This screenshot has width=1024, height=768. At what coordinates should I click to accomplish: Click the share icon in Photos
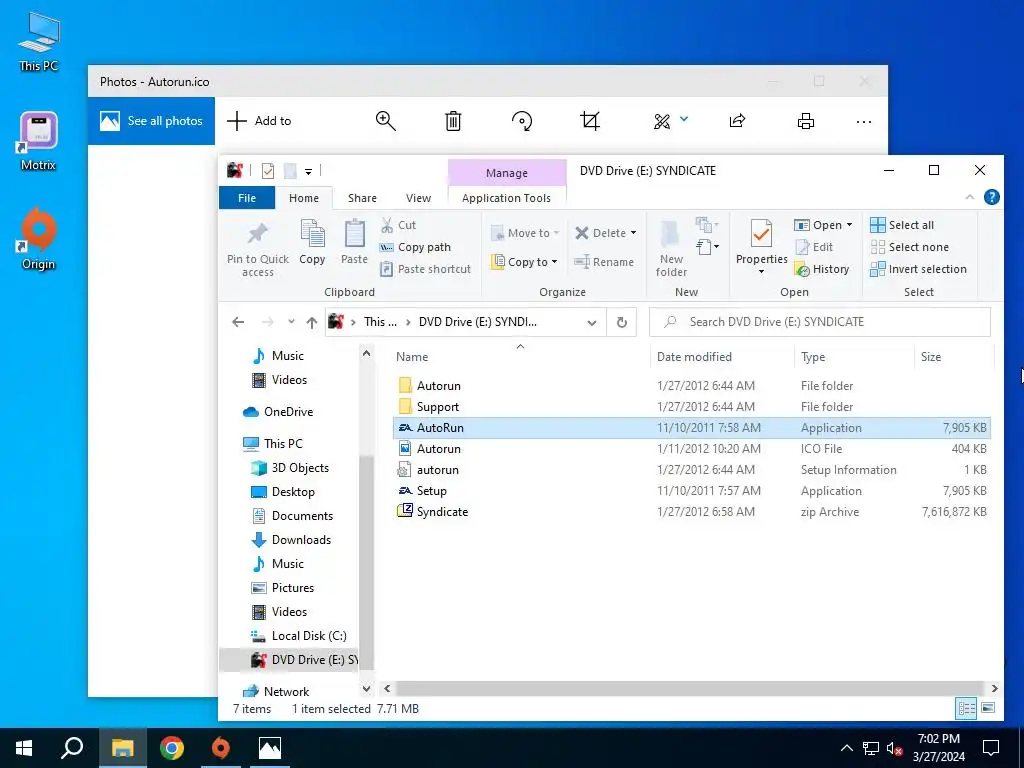coord(737,121)
